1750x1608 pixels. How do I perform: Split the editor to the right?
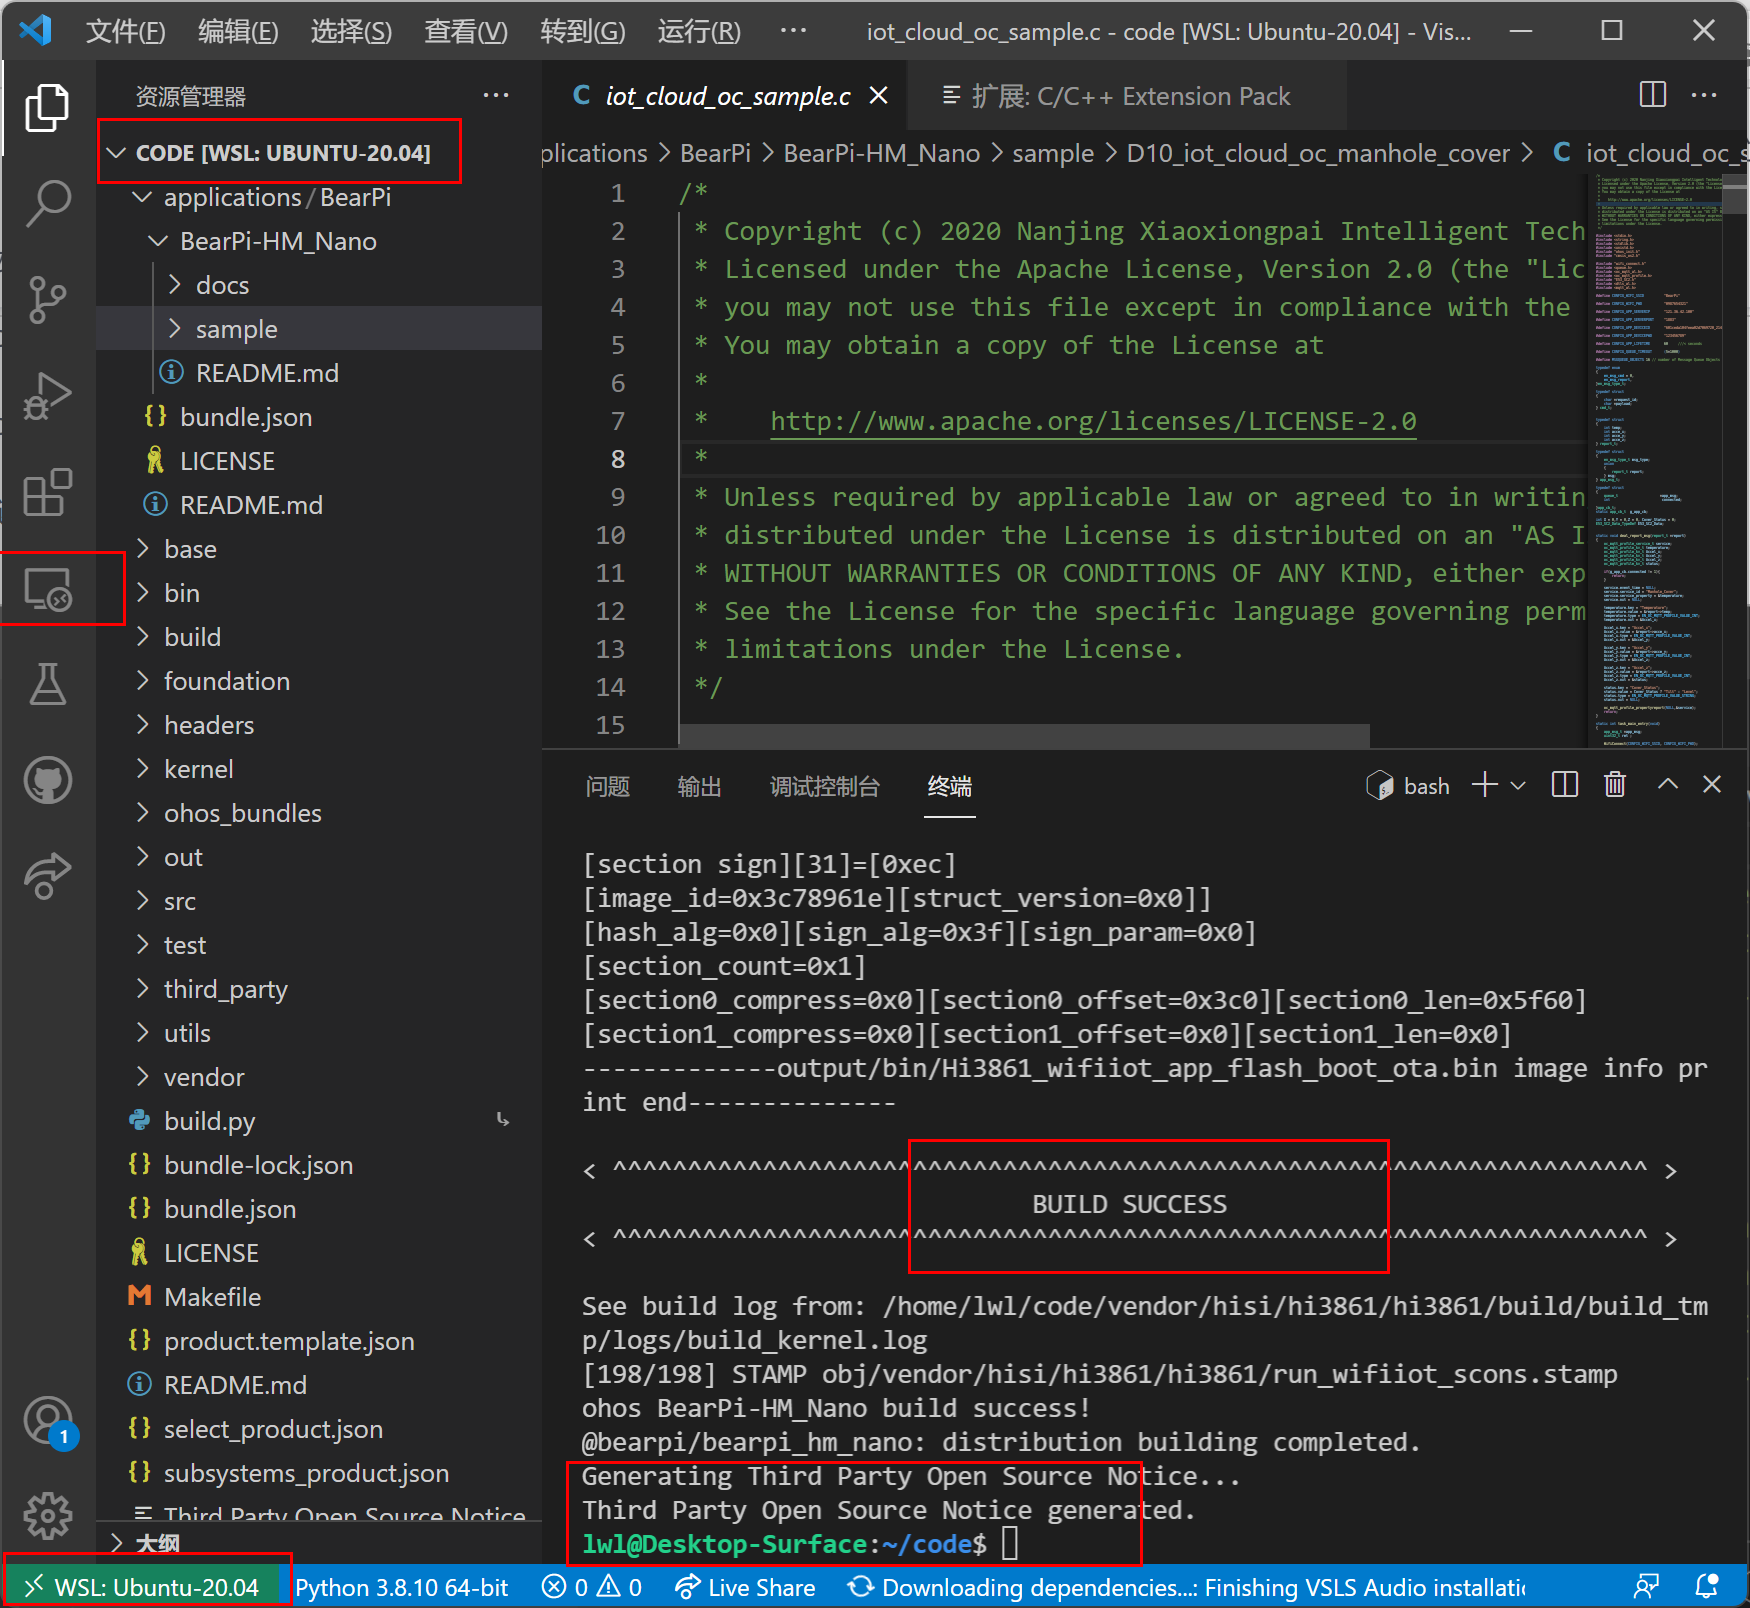1652,95
